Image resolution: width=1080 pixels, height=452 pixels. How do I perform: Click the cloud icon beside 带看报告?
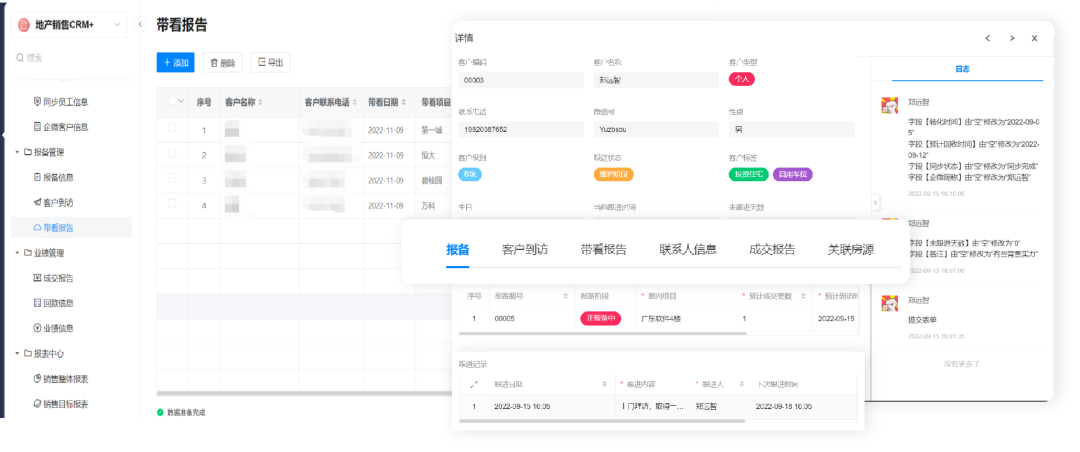pos(37,227)
